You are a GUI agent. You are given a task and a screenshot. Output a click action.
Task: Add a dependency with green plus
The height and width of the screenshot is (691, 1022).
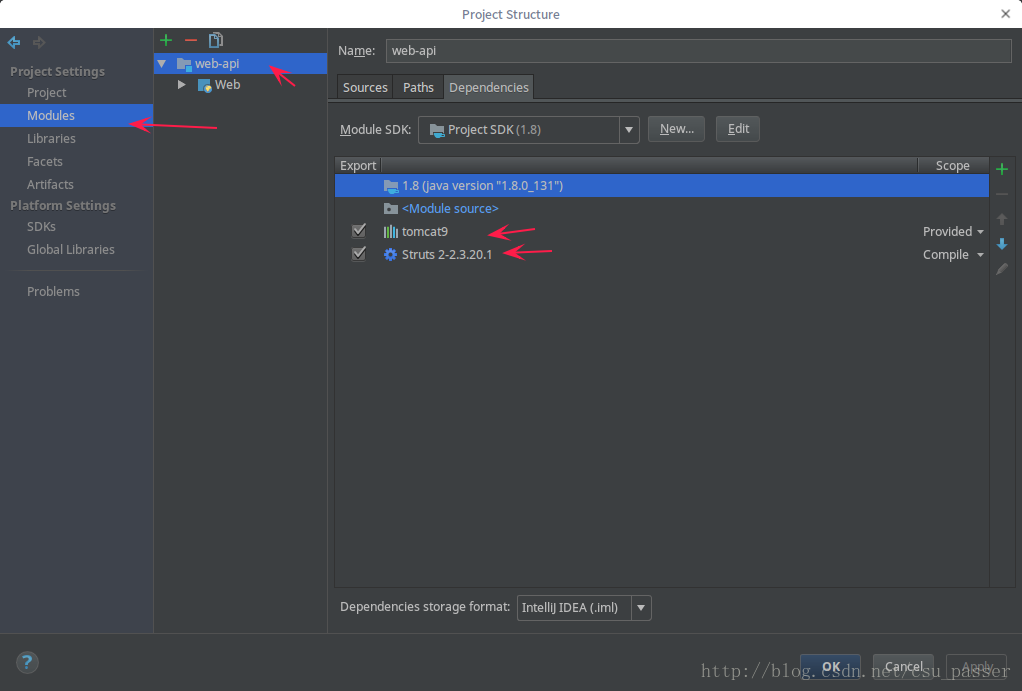1002,169
